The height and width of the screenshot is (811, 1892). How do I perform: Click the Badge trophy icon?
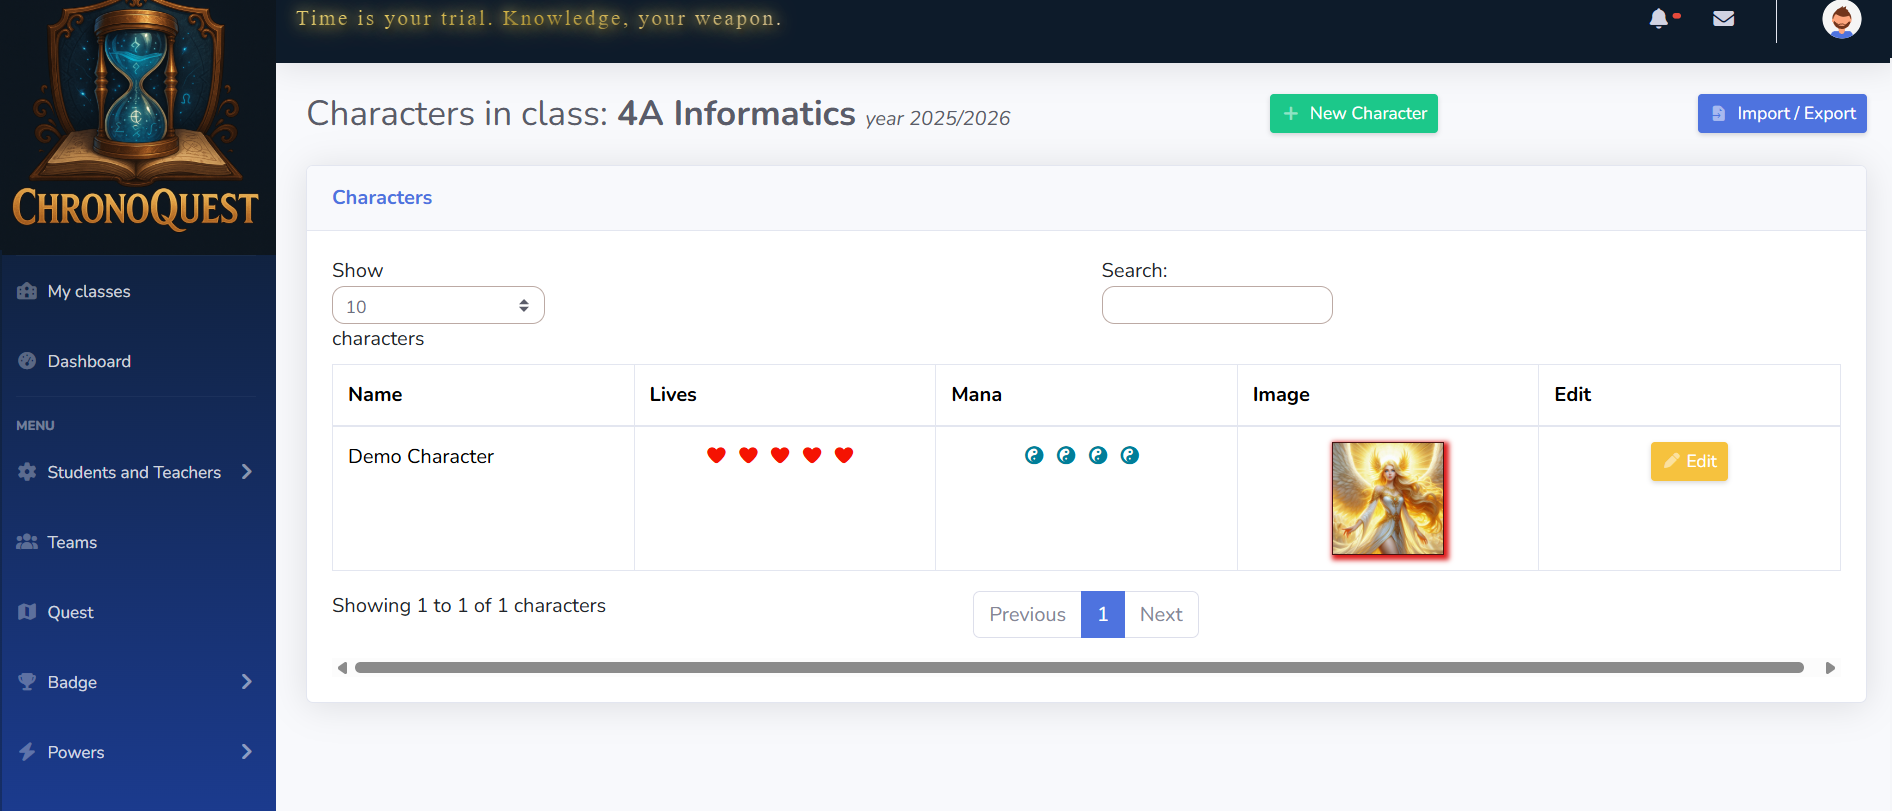[x=27, y=682]
